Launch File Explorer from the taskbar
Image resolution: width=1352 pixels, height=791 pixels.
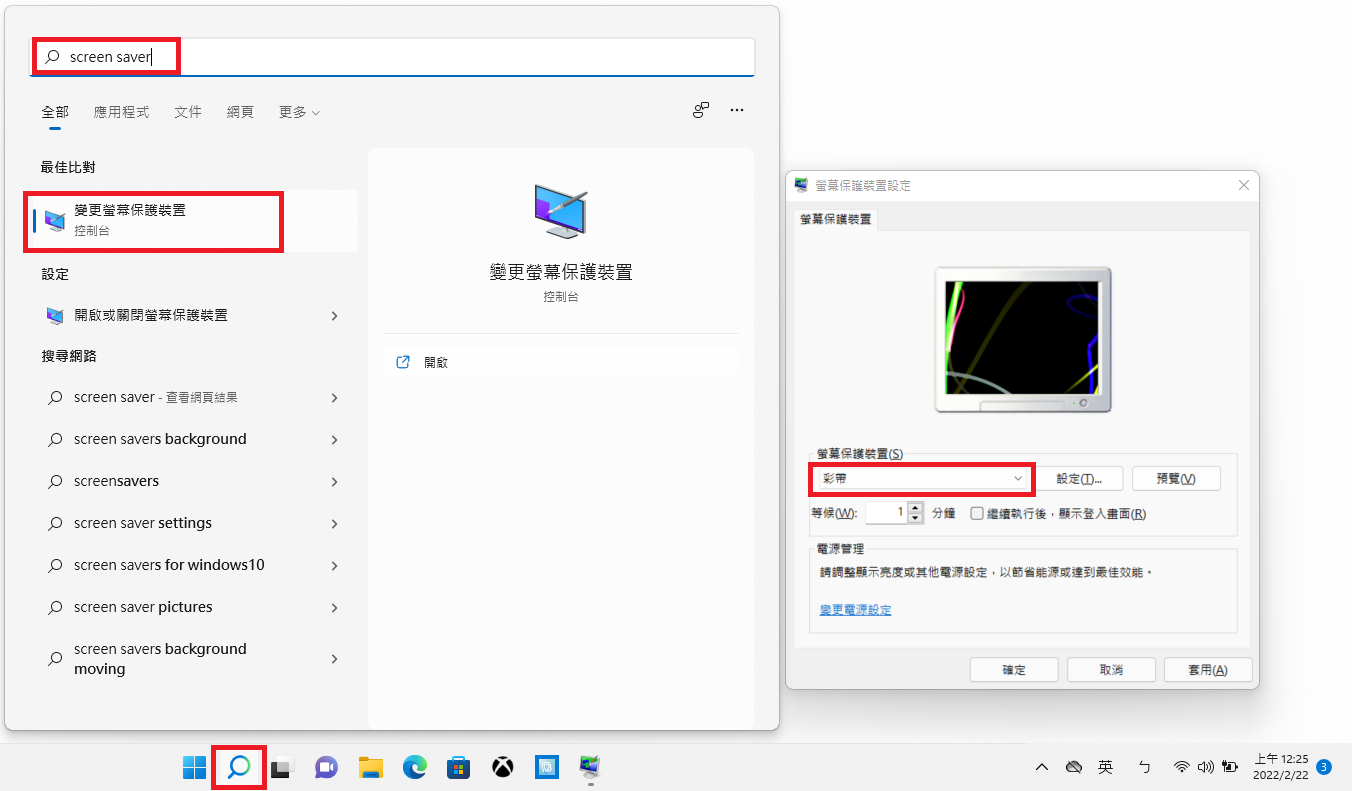(371, 767)
